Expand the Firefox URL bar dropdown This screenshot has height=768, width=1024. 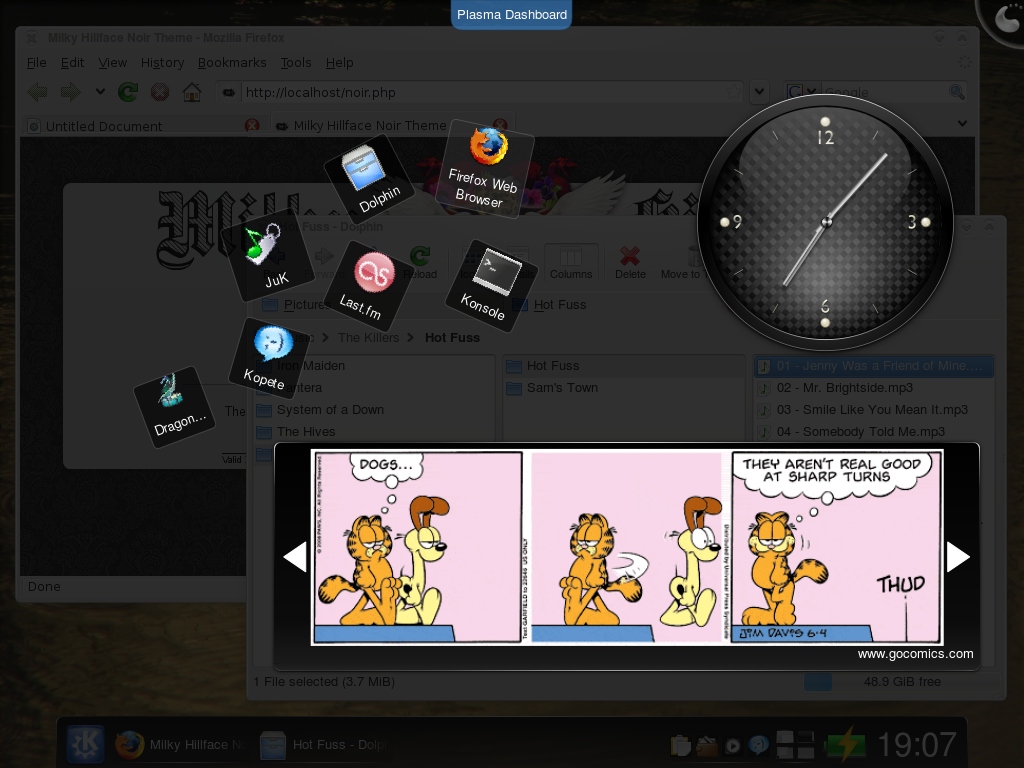coord(759,92)
